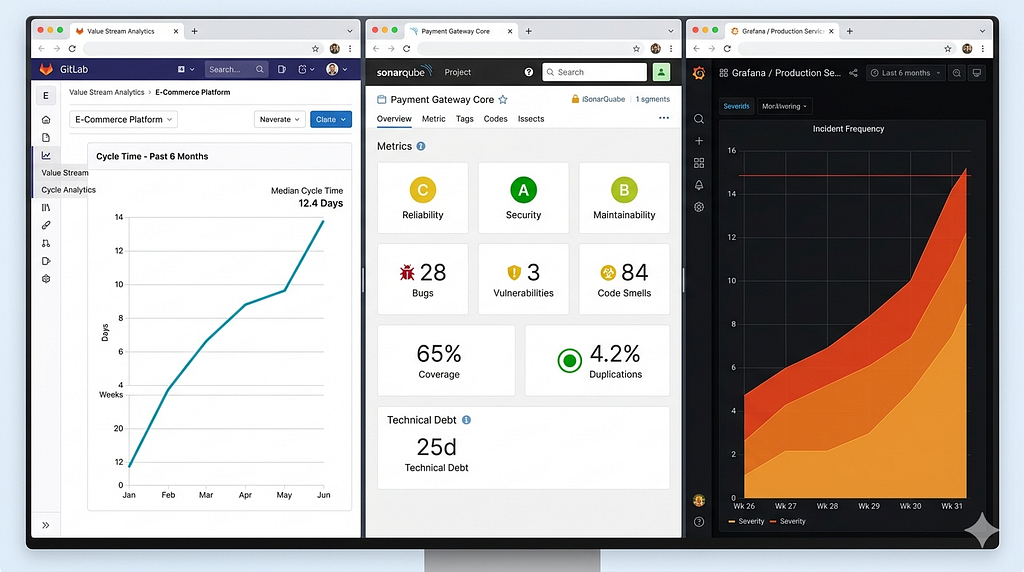Switch to the Metric tab

434,119
